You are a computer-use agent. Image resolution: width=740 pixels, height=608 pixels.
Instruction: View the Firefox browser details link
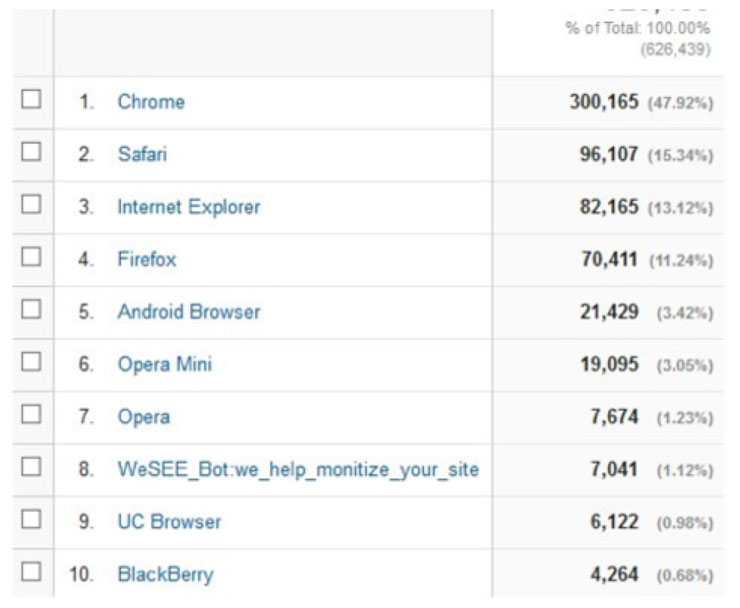pos(146,260)
